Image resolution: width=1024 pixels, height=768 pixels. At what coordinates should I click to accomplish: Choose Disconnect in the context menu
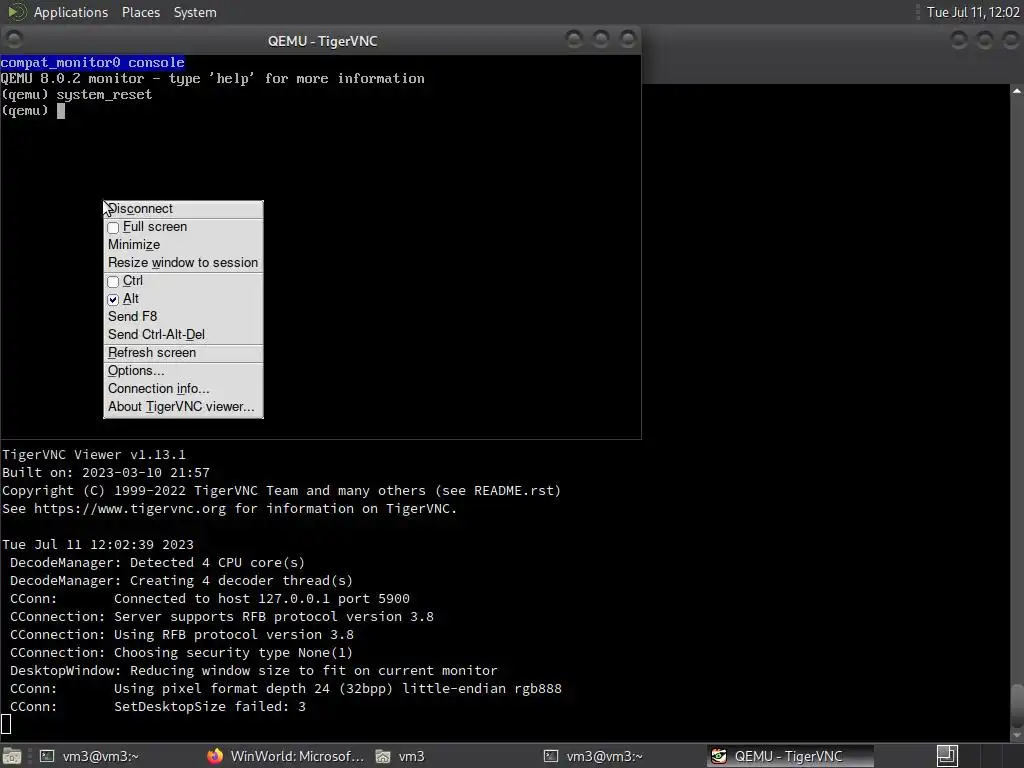point(183,208)
